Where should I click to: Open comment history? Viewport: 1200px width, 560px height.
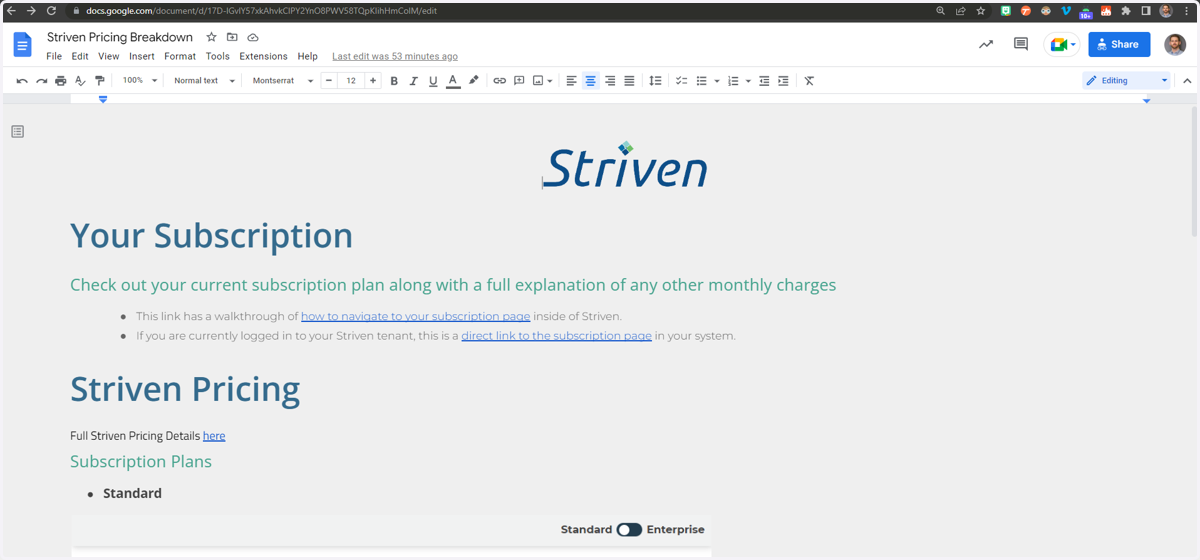1021,44
